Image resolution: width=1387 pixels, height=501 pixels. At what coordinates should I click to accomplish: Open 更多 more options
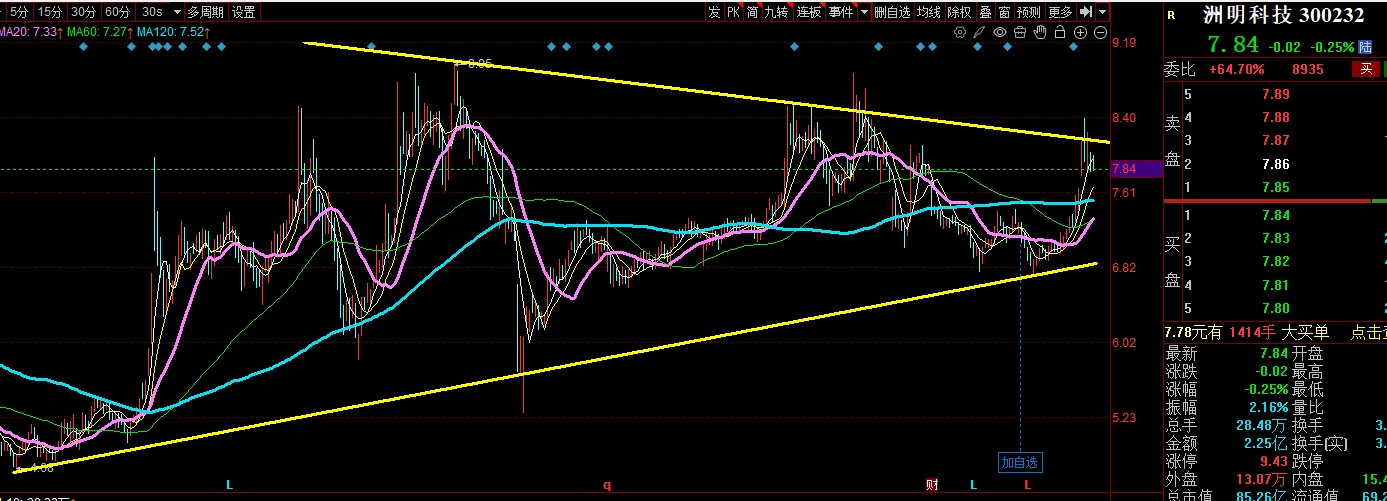[x=1060, y=12]
